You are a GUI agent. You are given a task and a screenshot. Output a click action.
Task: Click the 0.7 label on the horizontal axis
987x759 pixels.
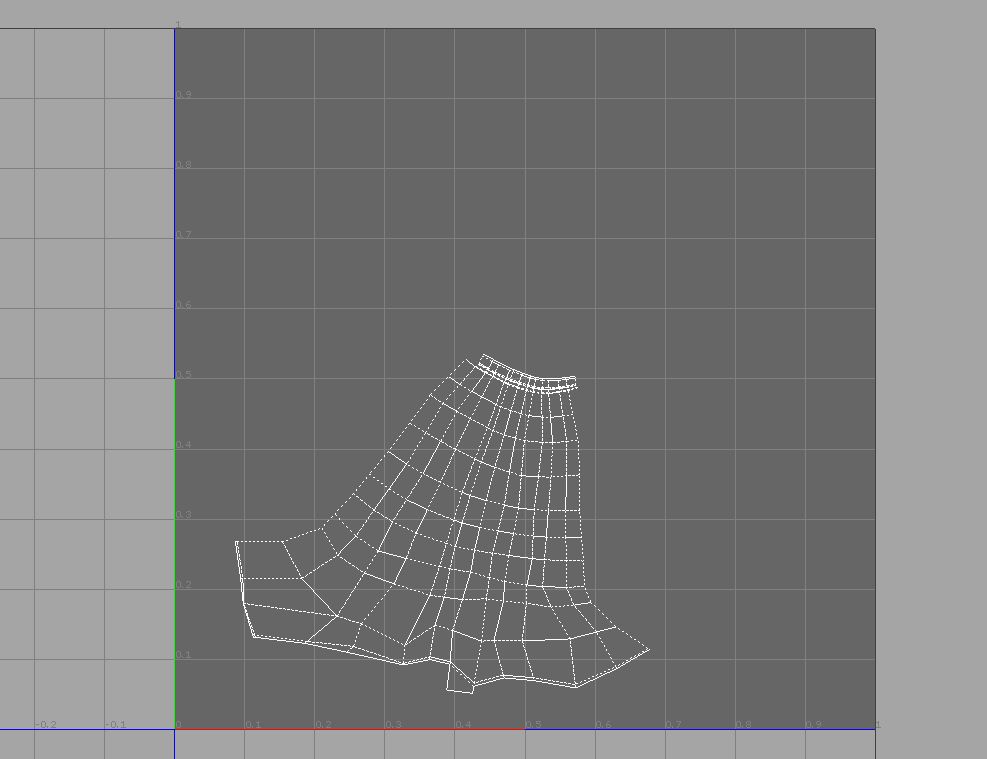(x=674, y=724)
